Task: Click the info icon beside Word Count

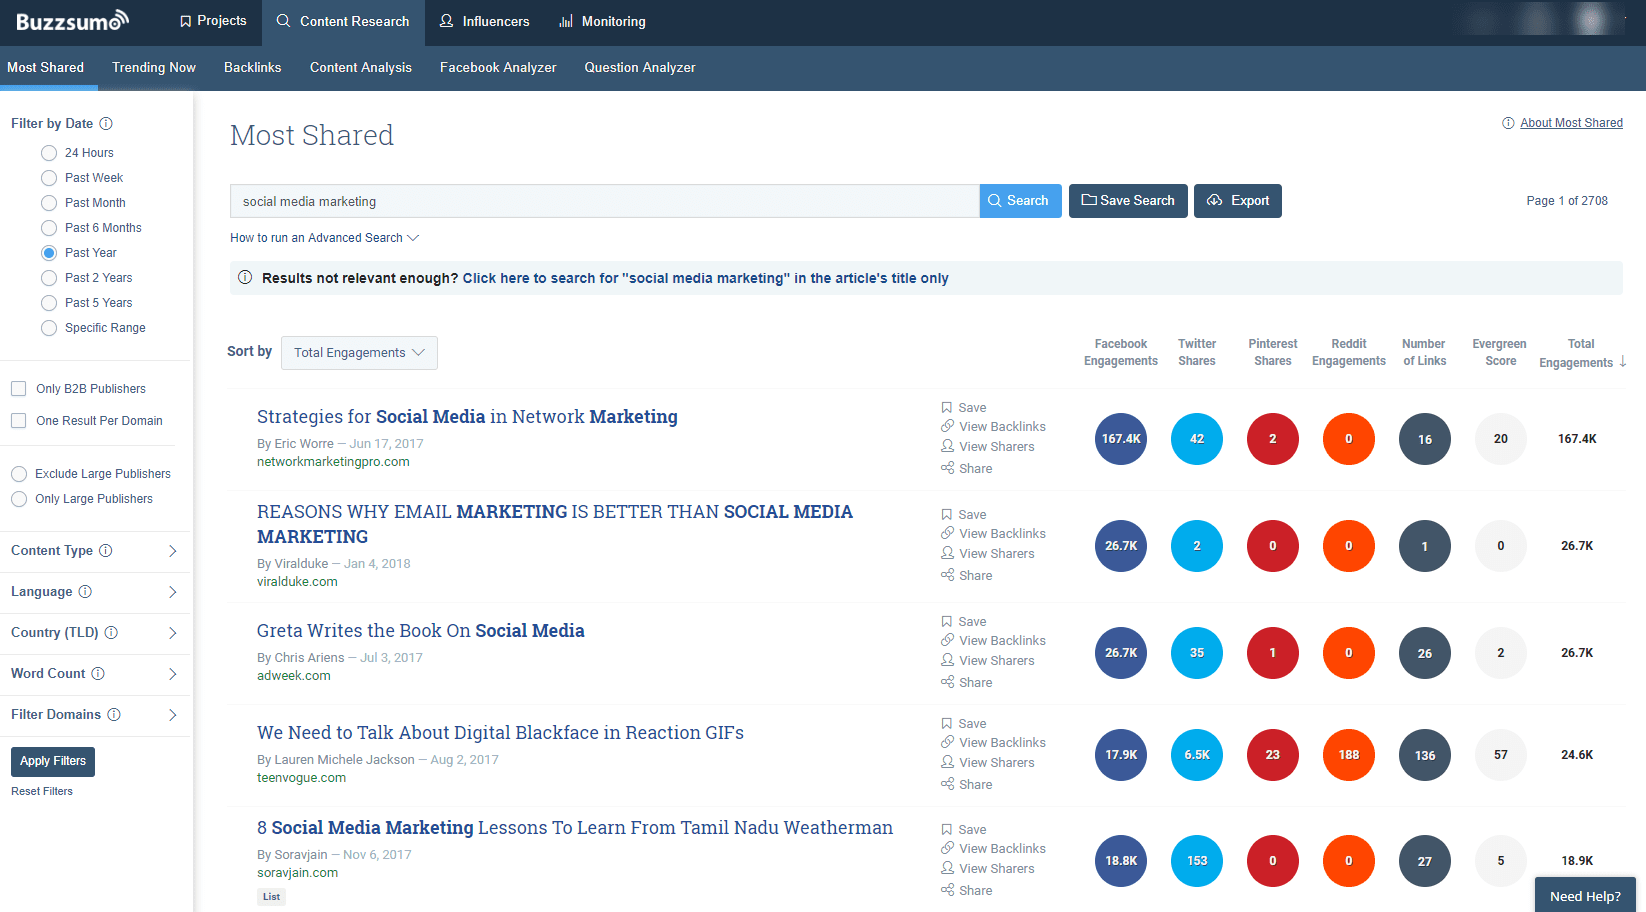Action: [98, 674]
